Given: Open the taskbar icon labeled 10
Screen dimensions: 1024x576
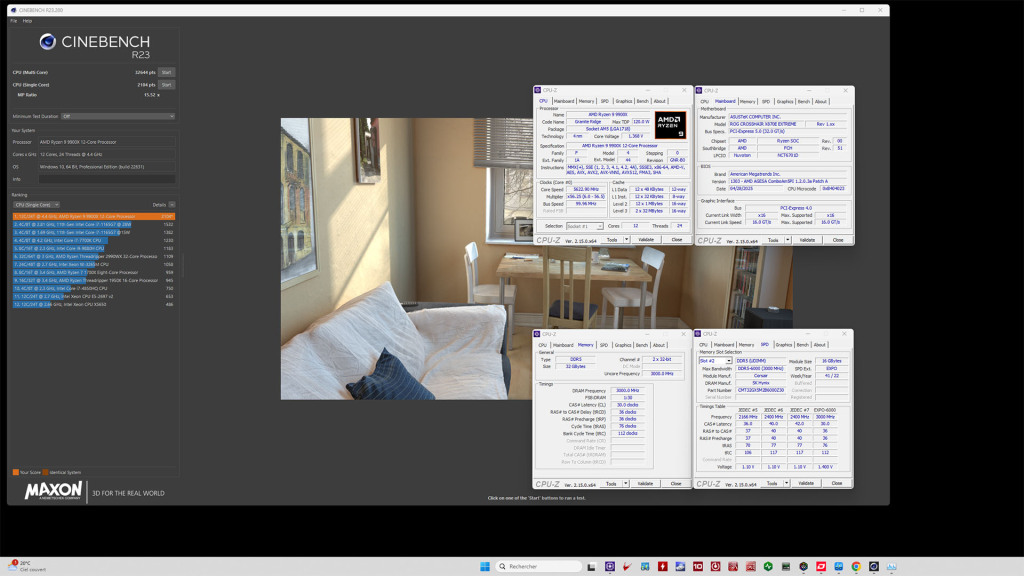Looking at the screenshot, I should 697,566.
